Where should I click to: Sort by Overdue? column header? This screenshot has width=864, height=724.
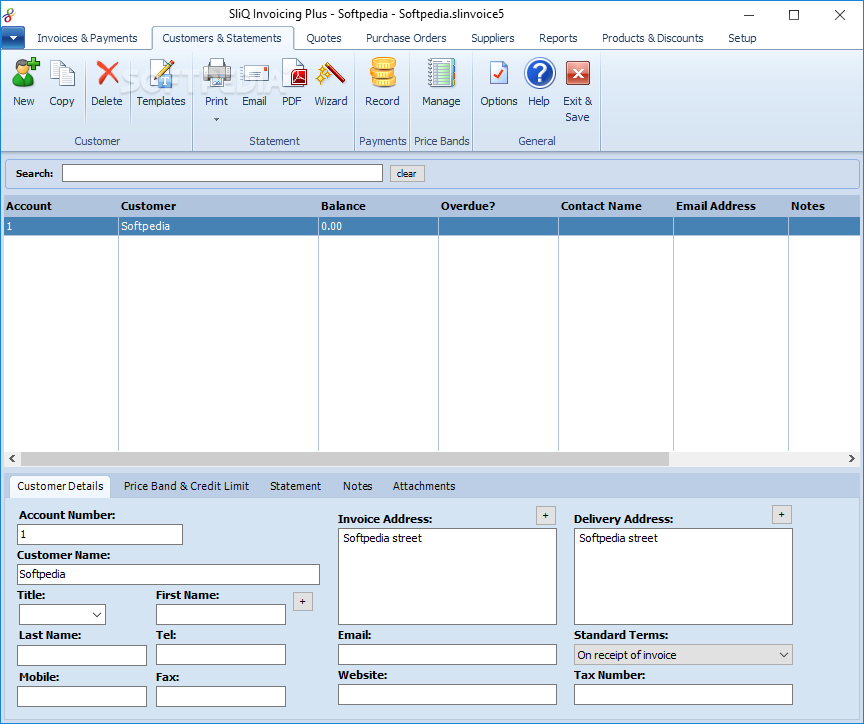pos(499,206)
